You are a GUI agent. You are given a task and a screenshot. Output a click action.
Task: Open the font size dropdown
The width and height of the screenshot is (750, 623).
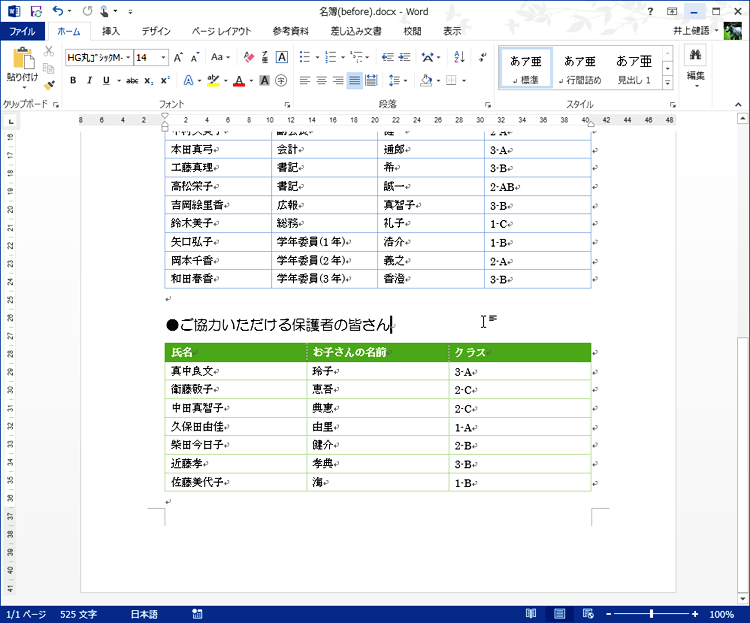coord(163,57)
